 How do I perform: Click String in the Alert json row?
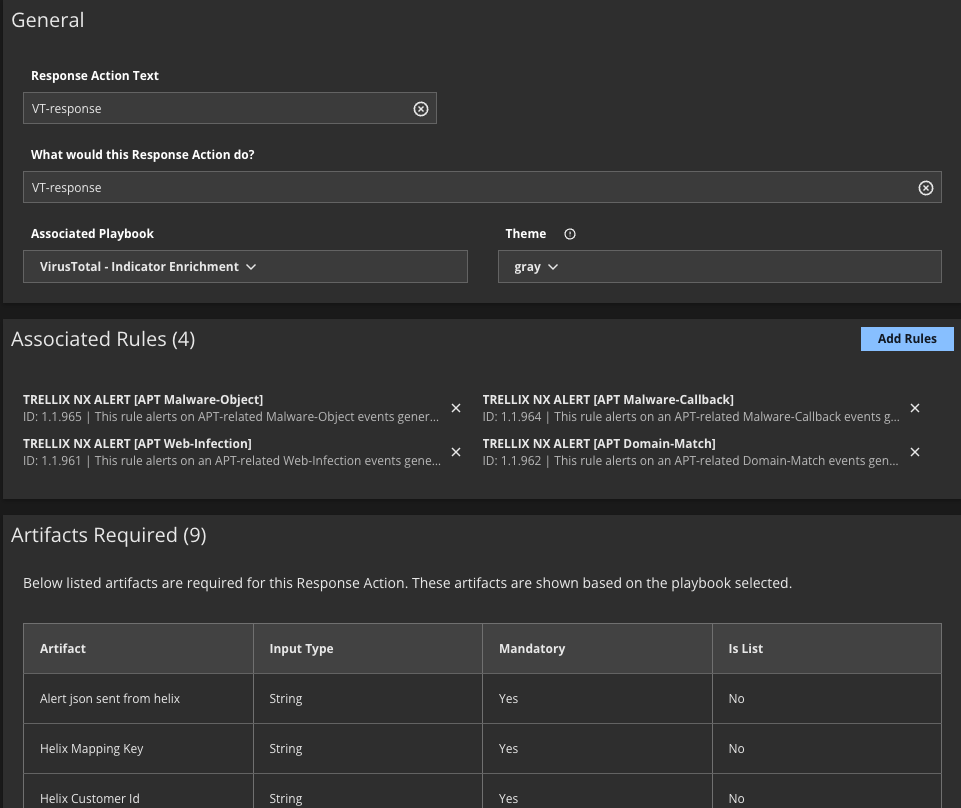(286, 699)
